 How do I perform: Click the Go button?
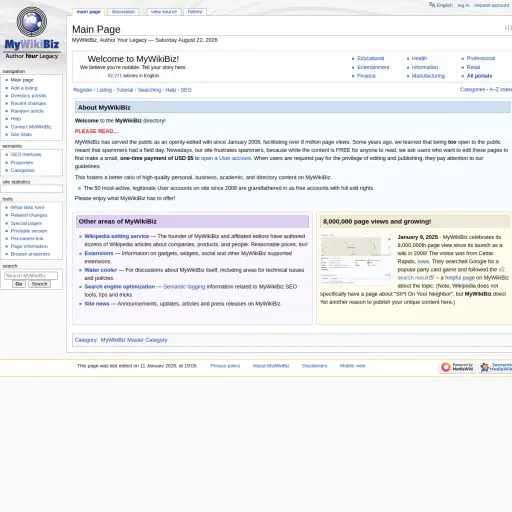19,284
